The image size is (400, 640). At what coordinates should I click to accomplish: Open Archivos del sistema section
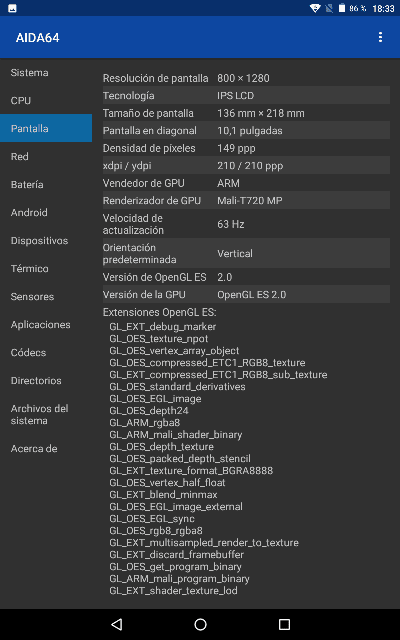(x=46, y=414)
